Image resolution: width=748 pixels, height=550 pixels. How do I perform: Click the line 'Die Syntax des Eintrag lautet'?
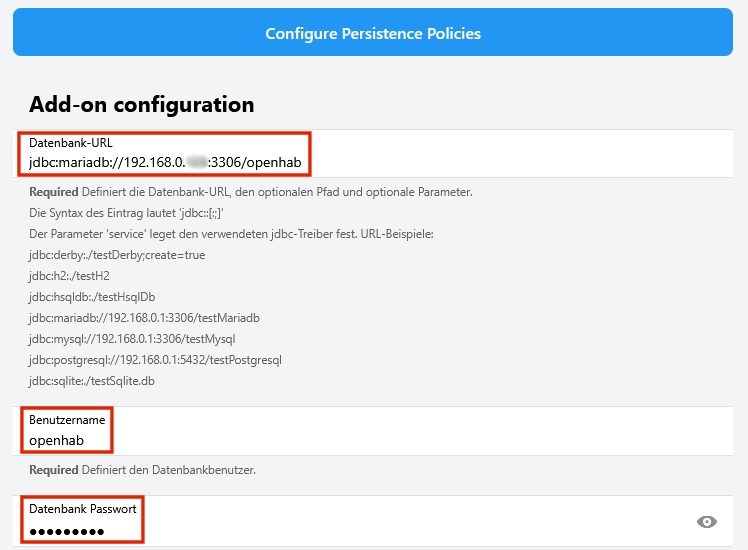(x=126, y=213)
